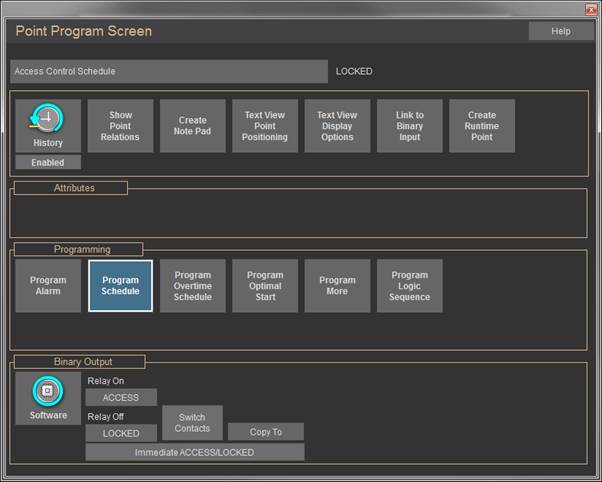Expand Program More options
The width and height of the screenshot is (602, 482).
[x=337, y=286]
